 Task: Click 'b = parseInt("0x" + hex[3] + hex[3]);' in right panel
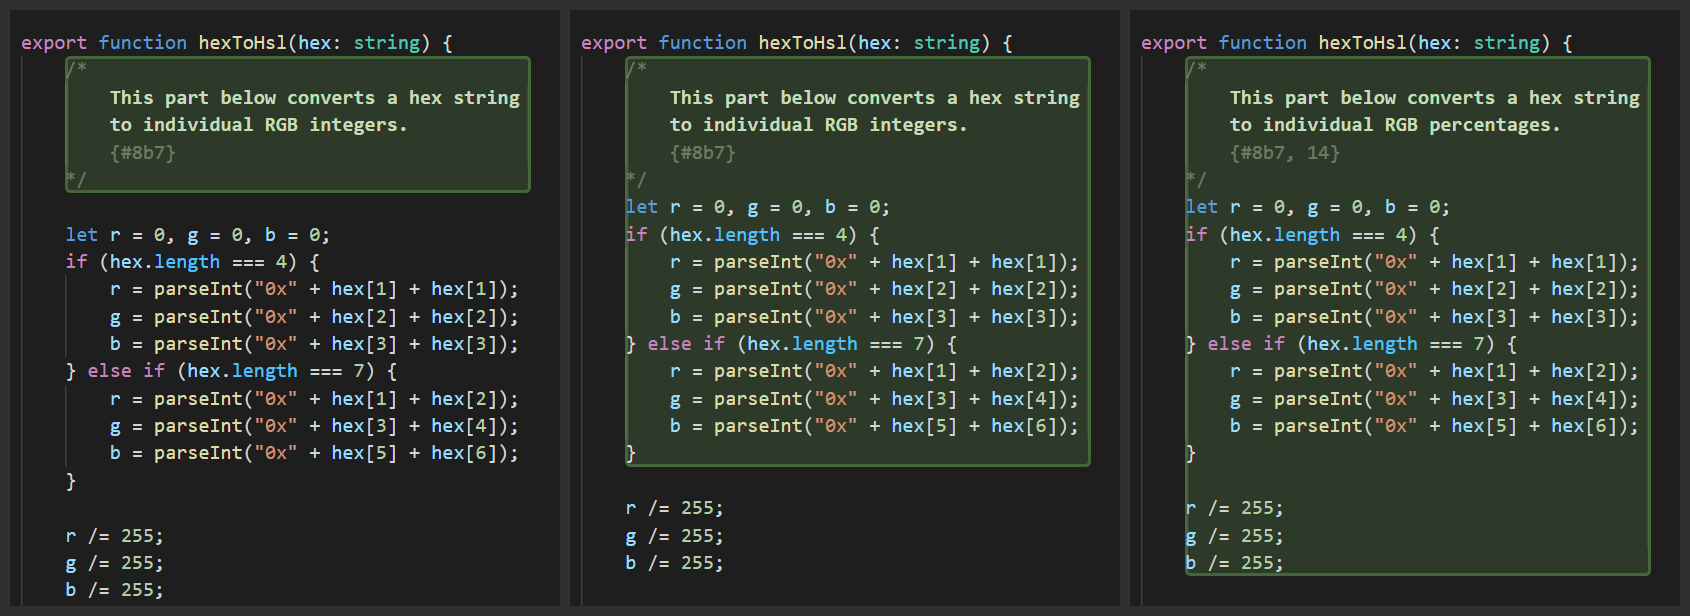1435,317
